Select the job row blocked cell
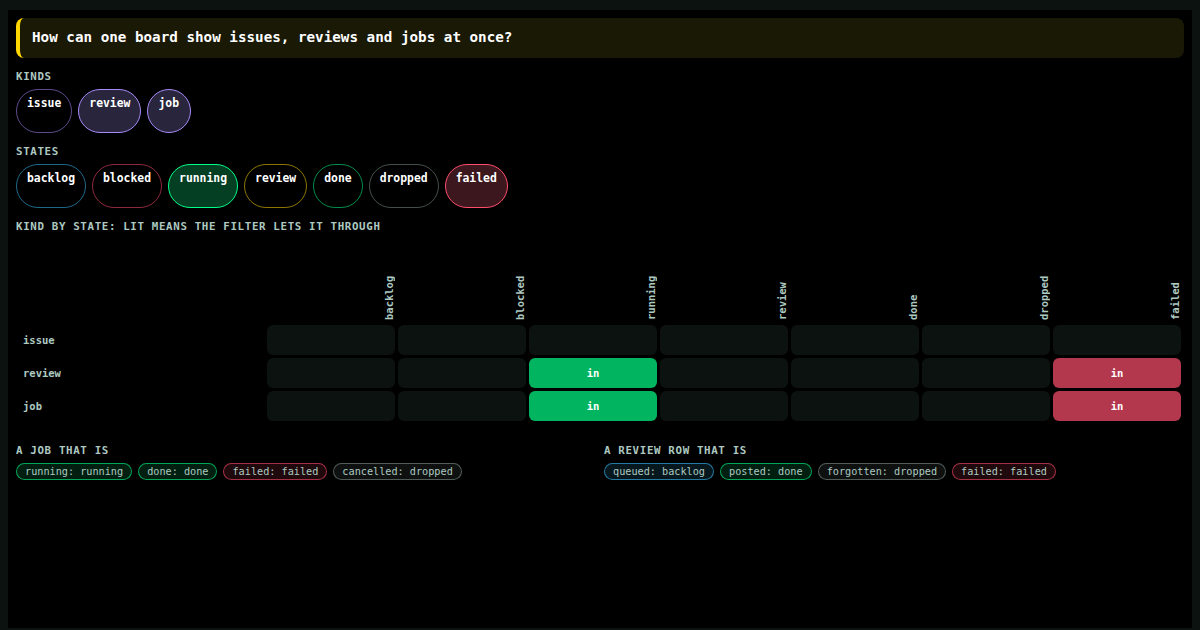The width and height of the screenshot is (1200, 630). coord(462,406)
